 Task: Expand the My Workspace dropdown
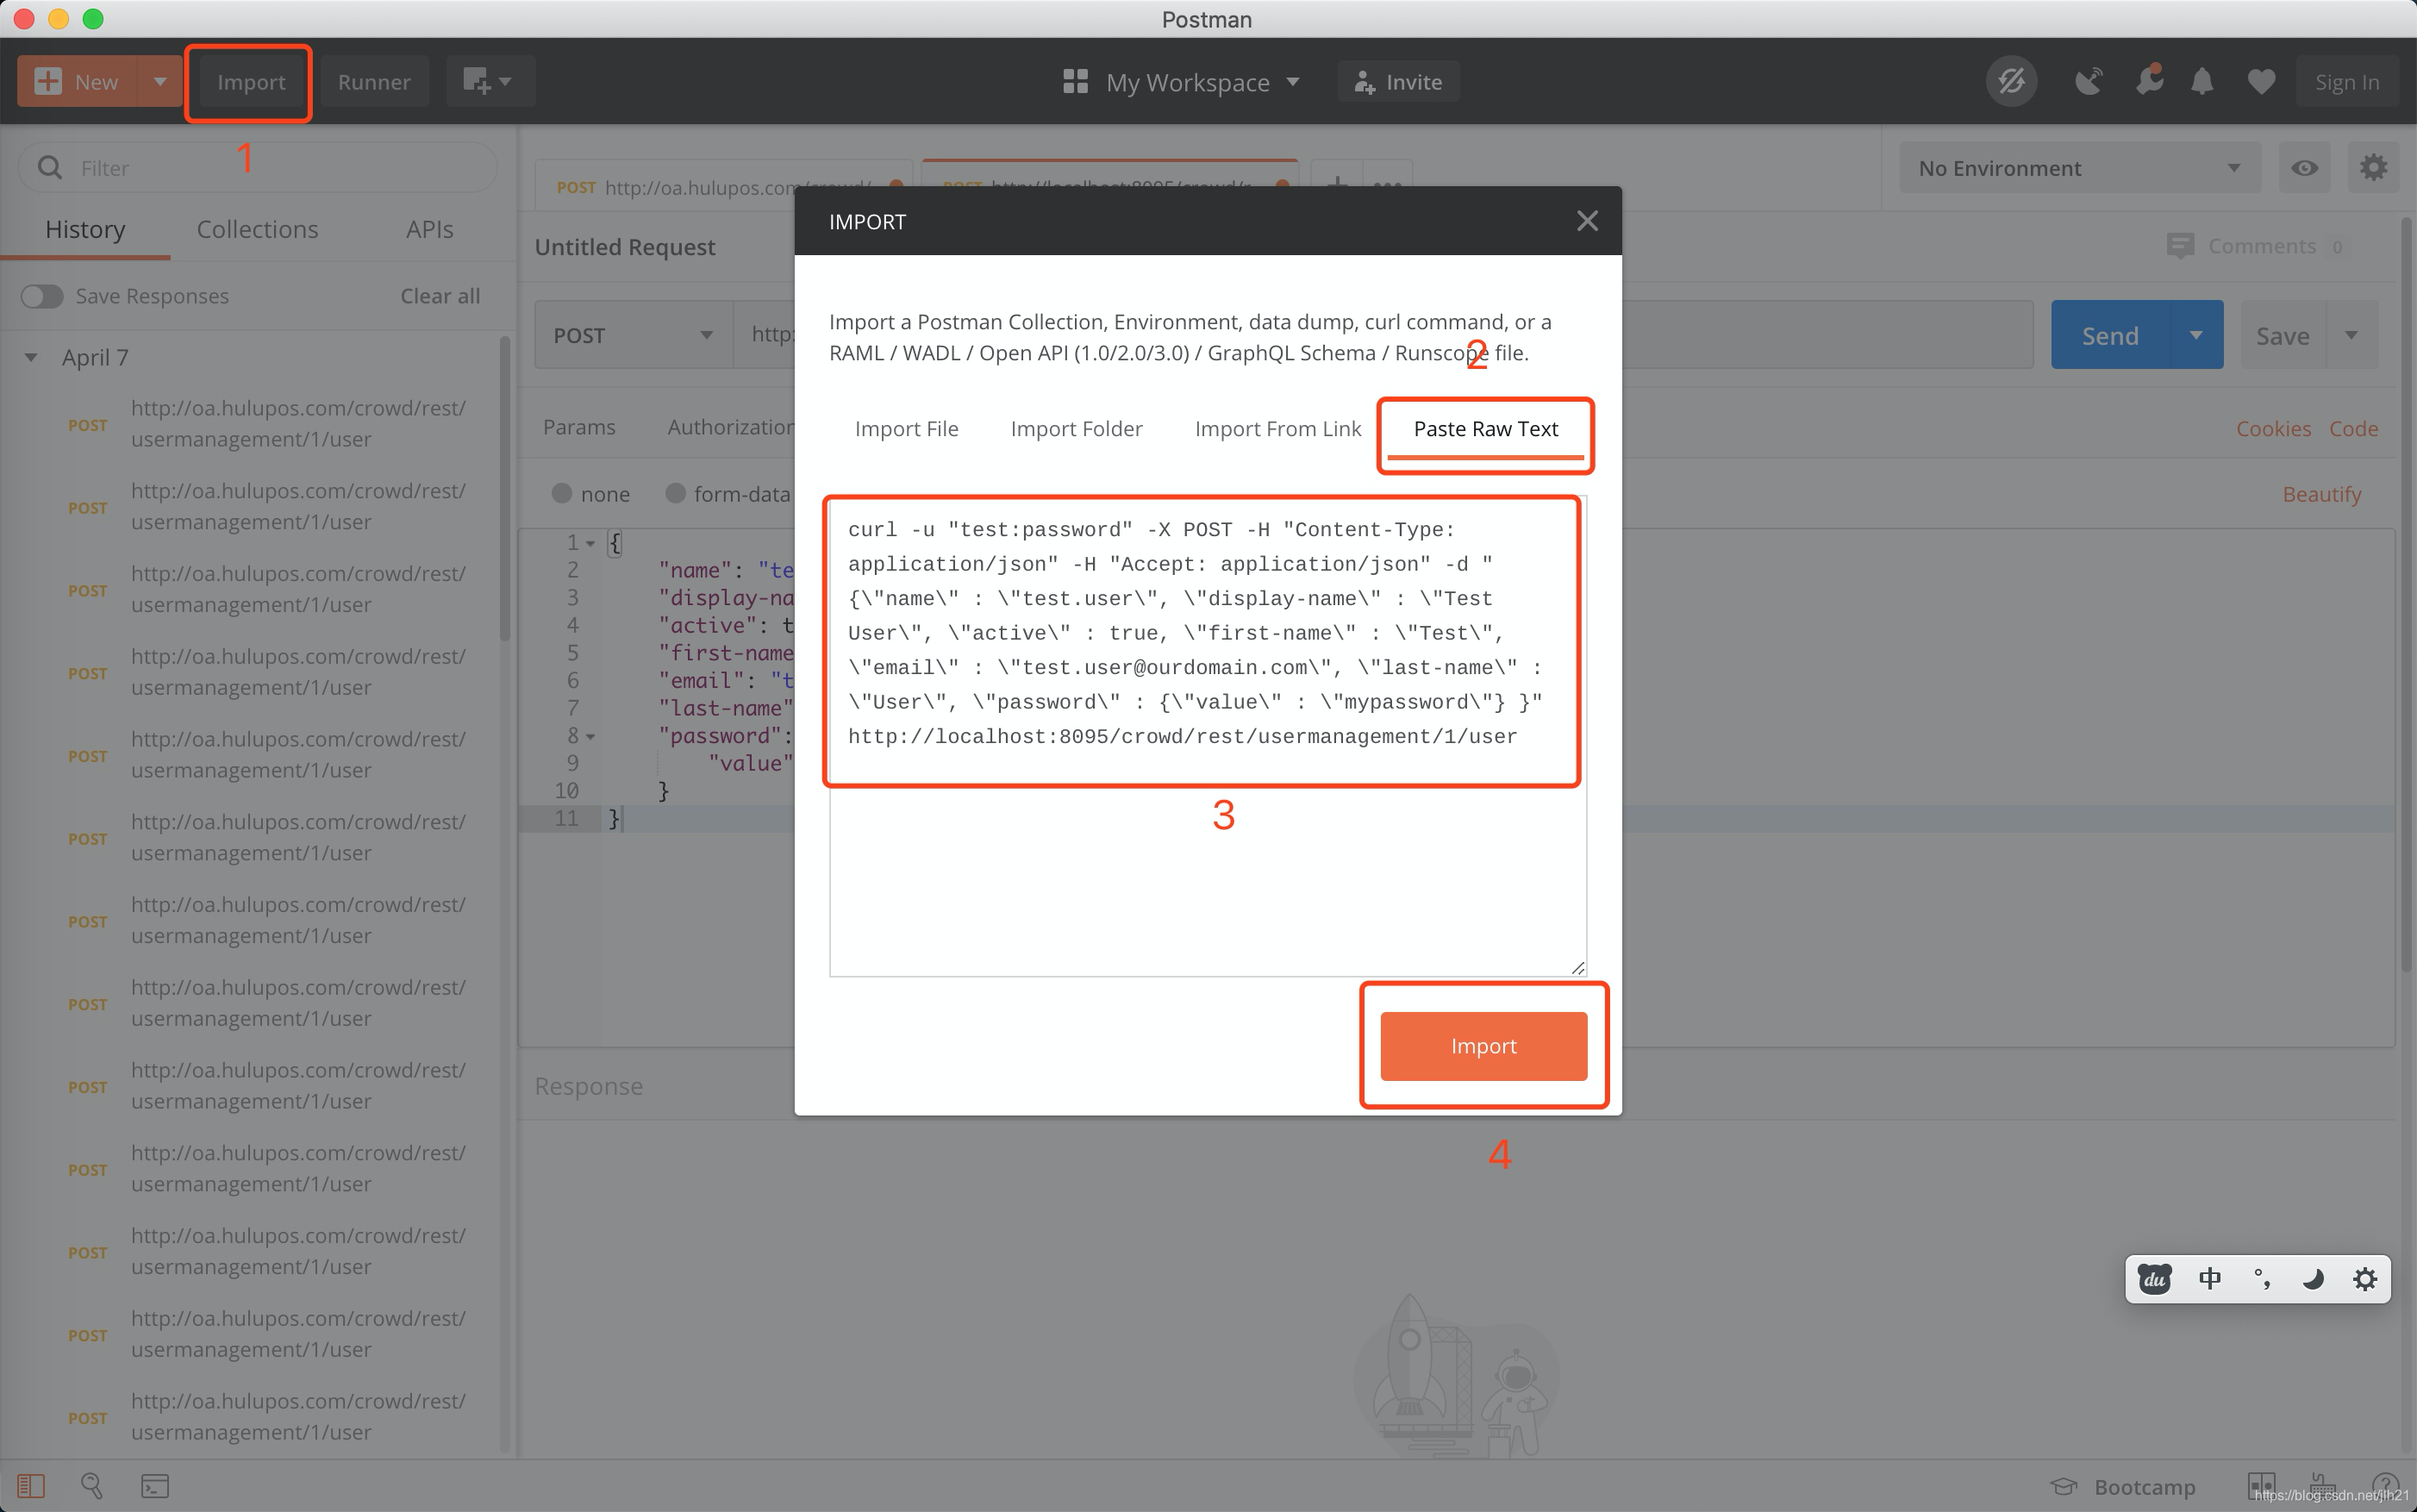tap(1293, 82)
